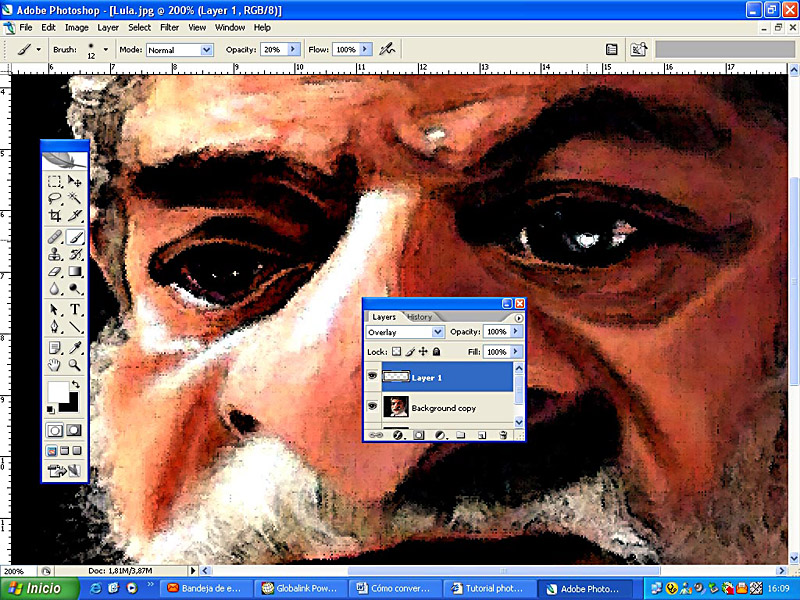
Task: Toggle visibility of Background copy layer
Action: pos(373,407)
